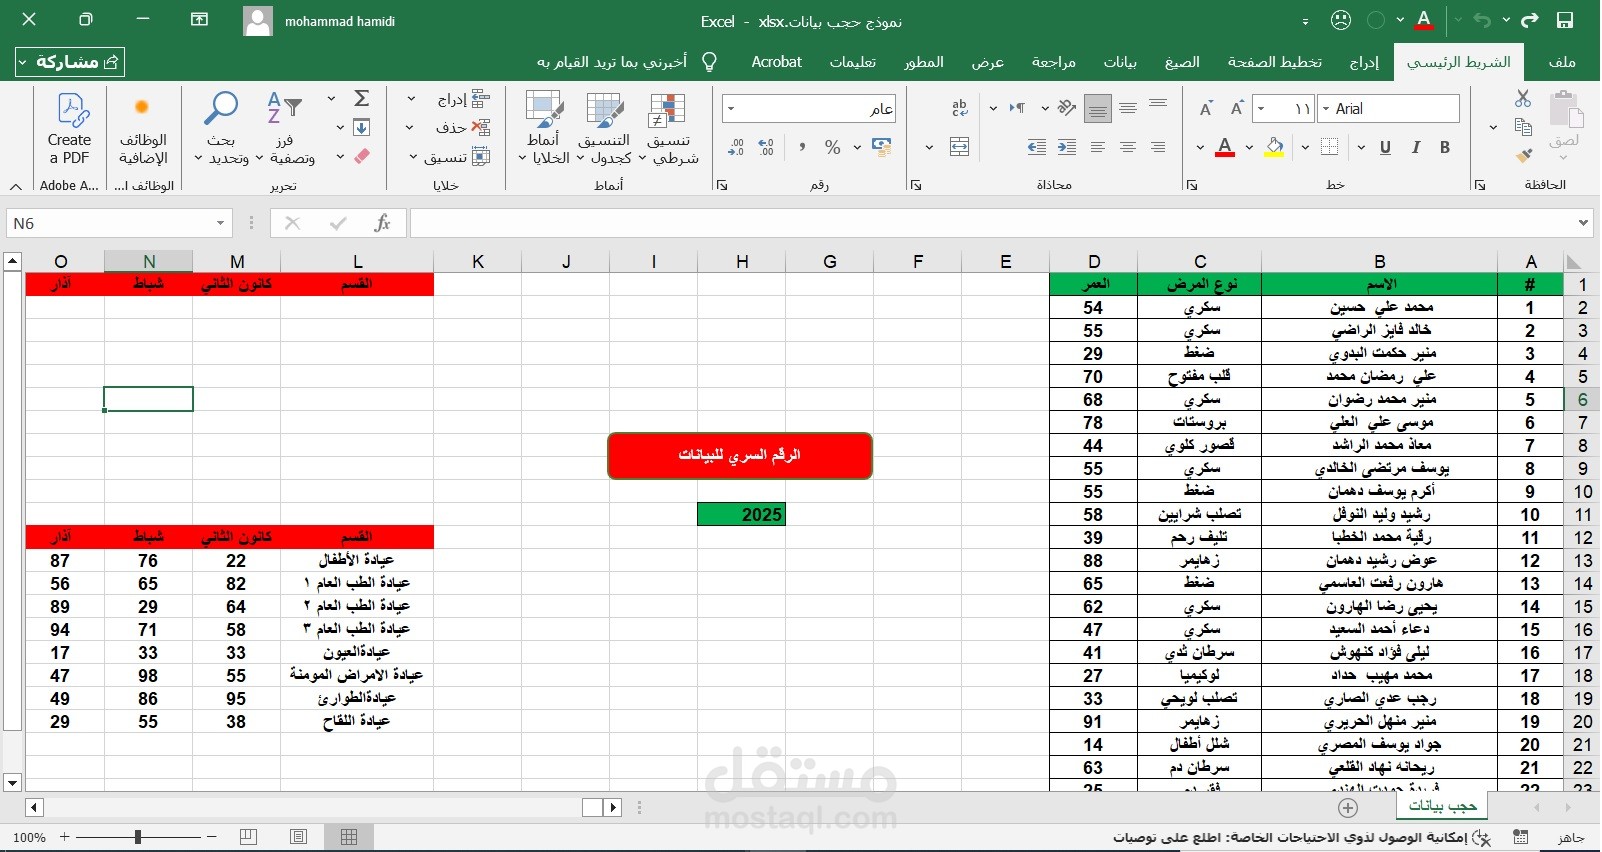Screen dimensions: 1602x852
Task: Switch to Page Layout view icon
Action: pyautogui.click(x=298, y=837)
